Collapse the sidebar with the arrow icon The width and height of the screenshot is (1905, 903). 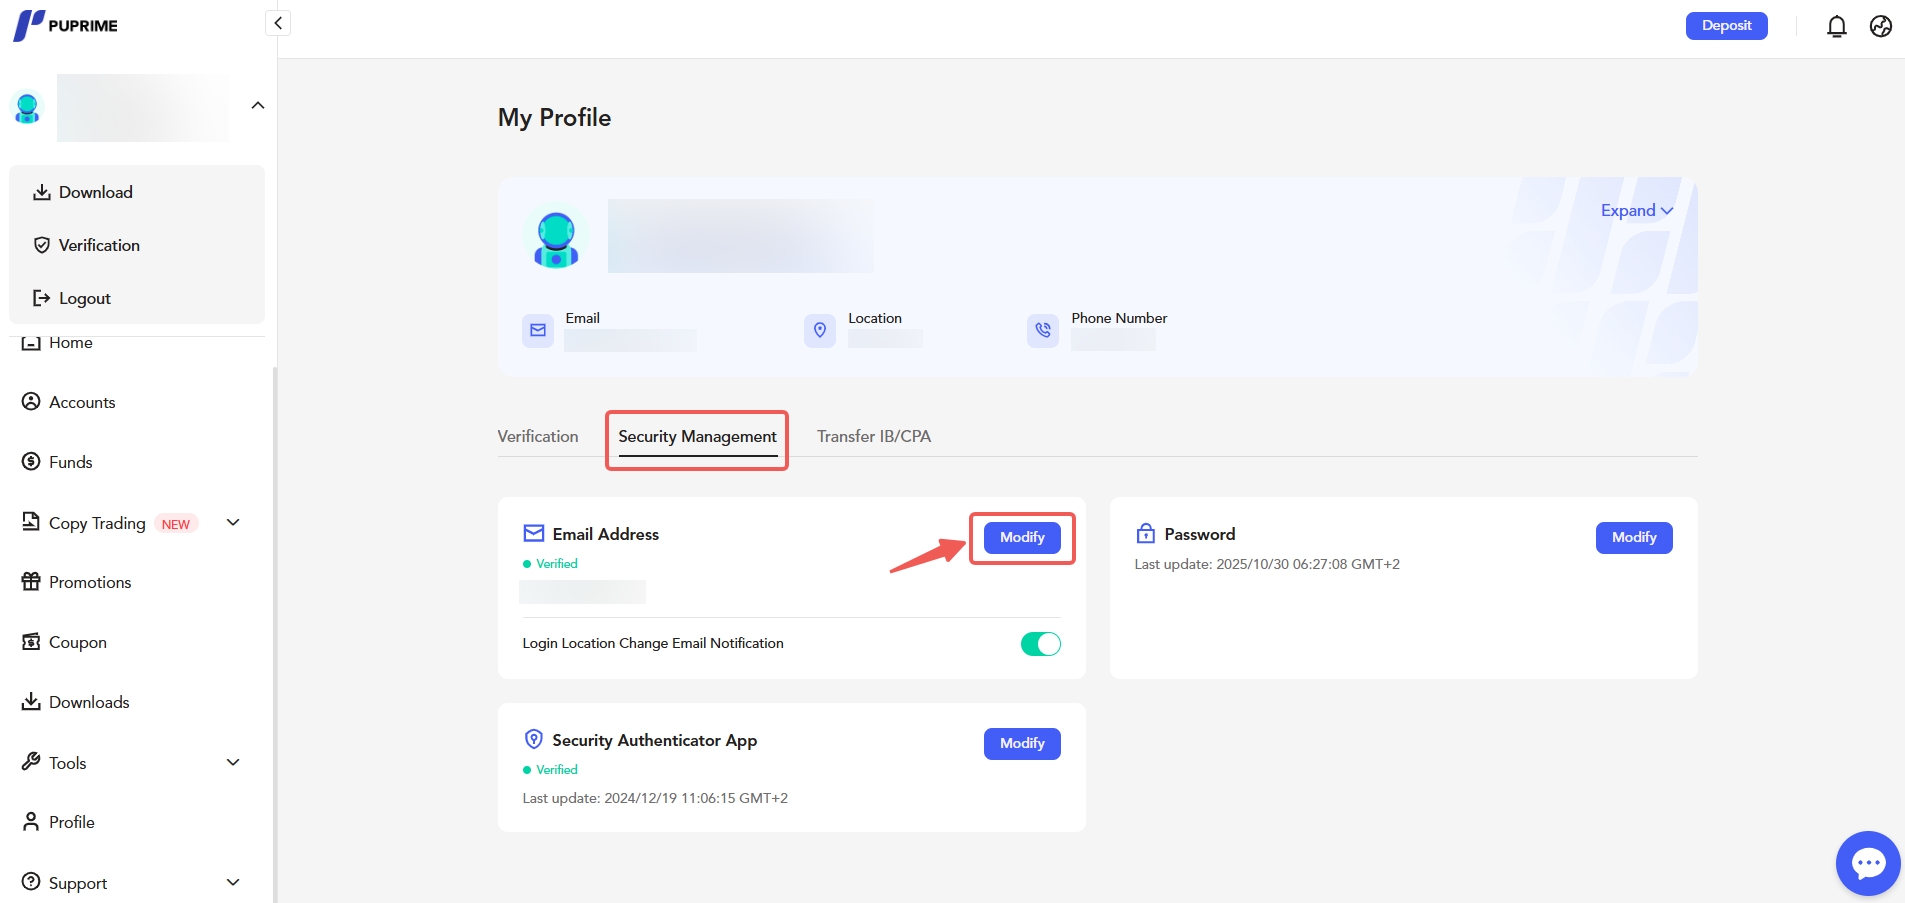point(278,23)
